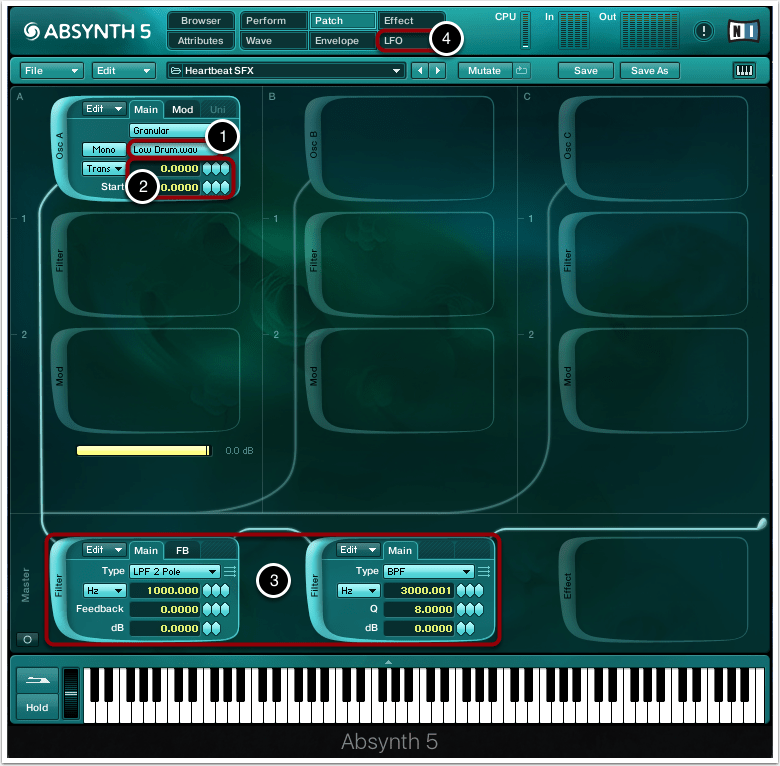Screen dimensions: 780x766
Task: Click the Absynth 5 logo
Action: point(87,31)
